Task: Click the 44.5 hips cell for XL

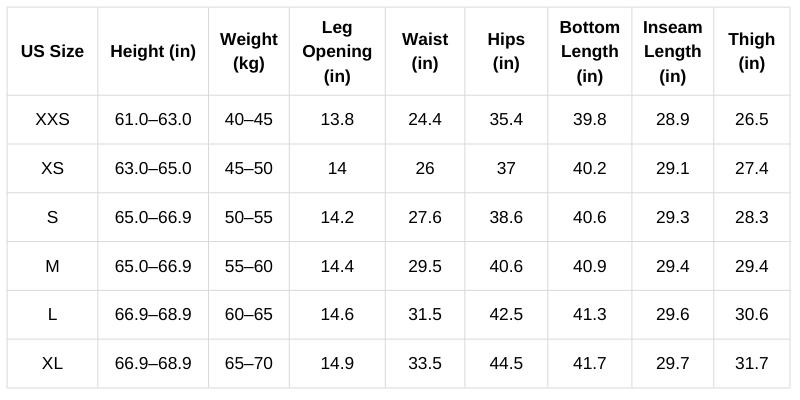Action: click(x=506, y=364)
